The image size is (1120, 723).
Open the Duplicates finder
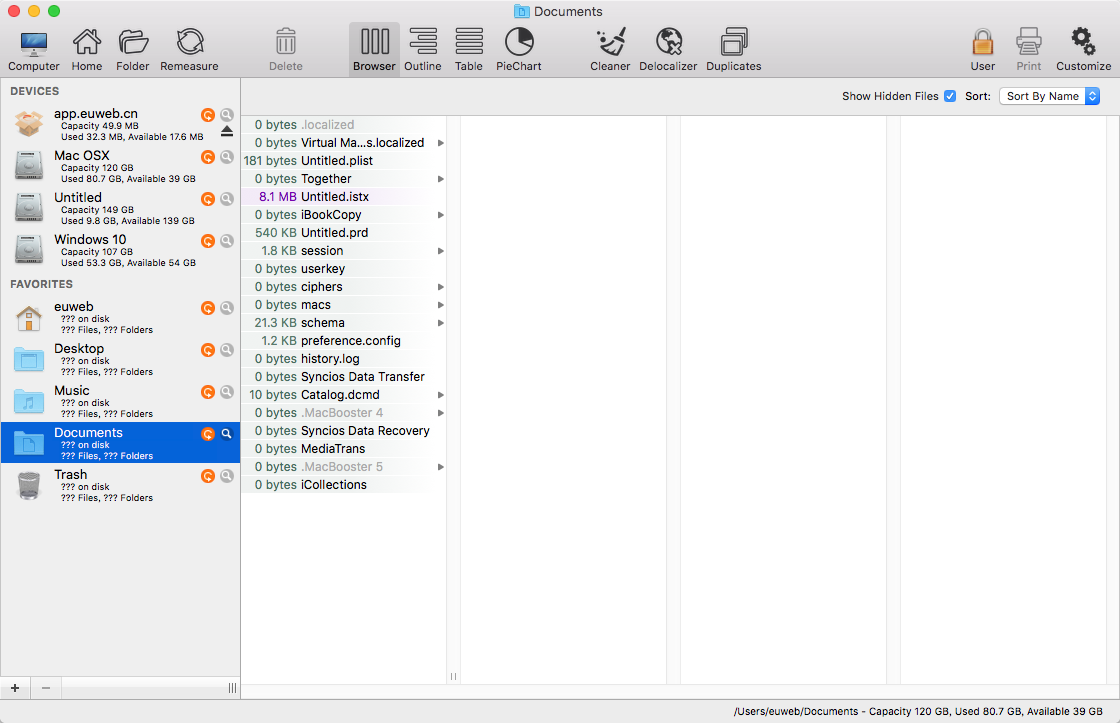(734, 49)
